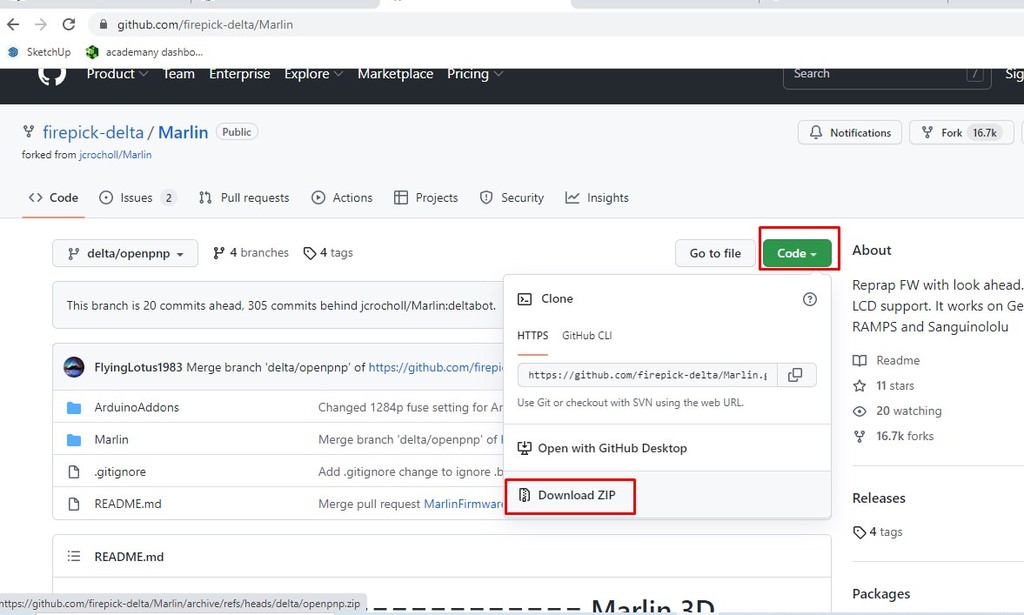Click the Notifications button

click(850, 133)
